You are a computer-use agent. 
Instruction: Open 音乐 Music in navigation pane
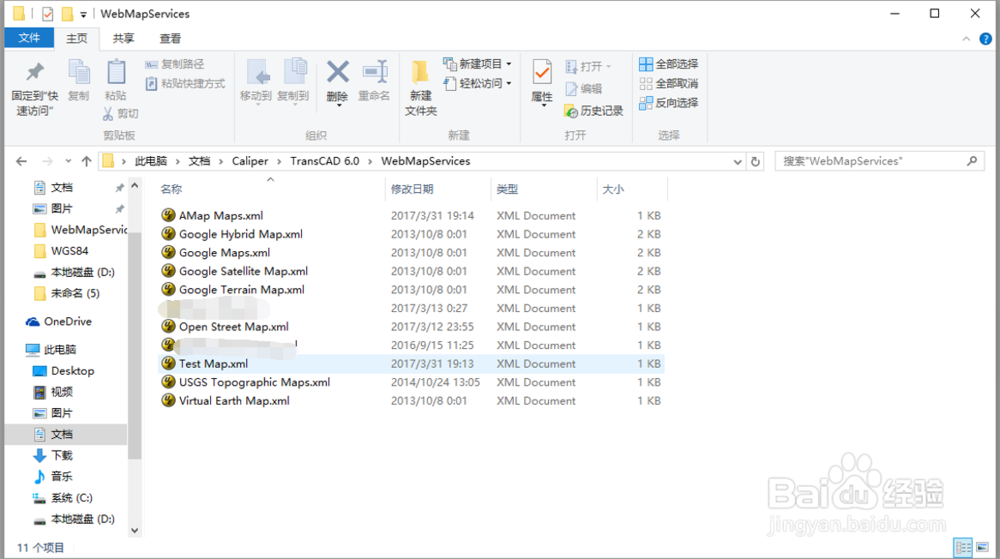click(61, 476)
